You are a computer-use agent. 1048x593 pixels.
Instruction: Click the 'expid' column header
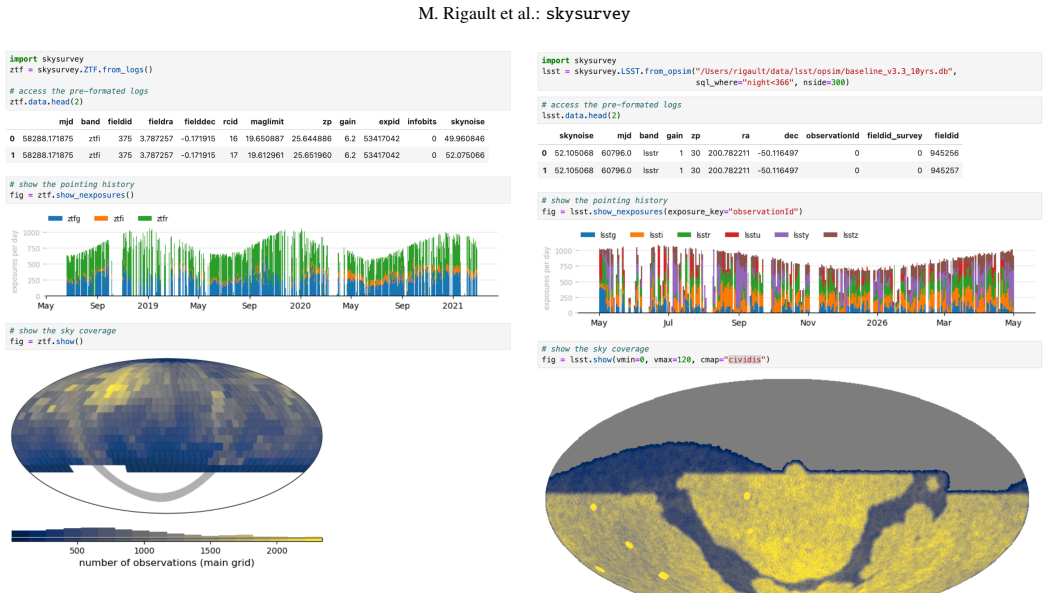[x=389, y=122]
